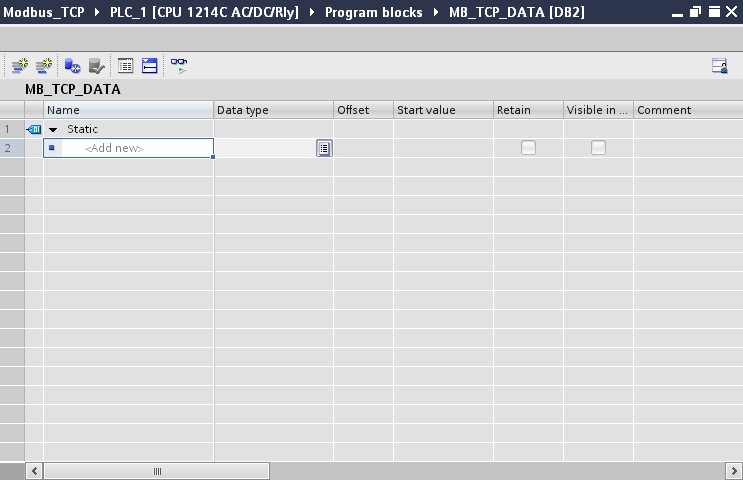Screen dimensions: 743x480
Task: Click the Comment column header
Action: coord(688,110)
